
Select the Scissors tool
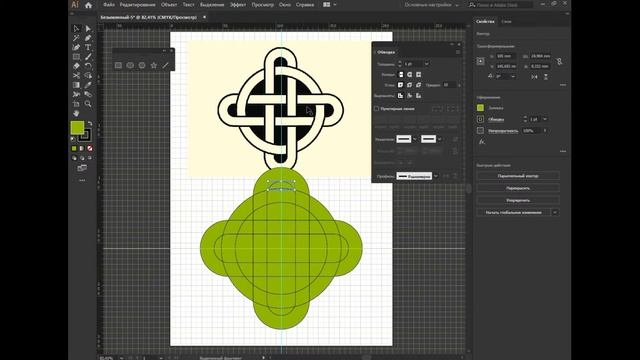(76, 76)
